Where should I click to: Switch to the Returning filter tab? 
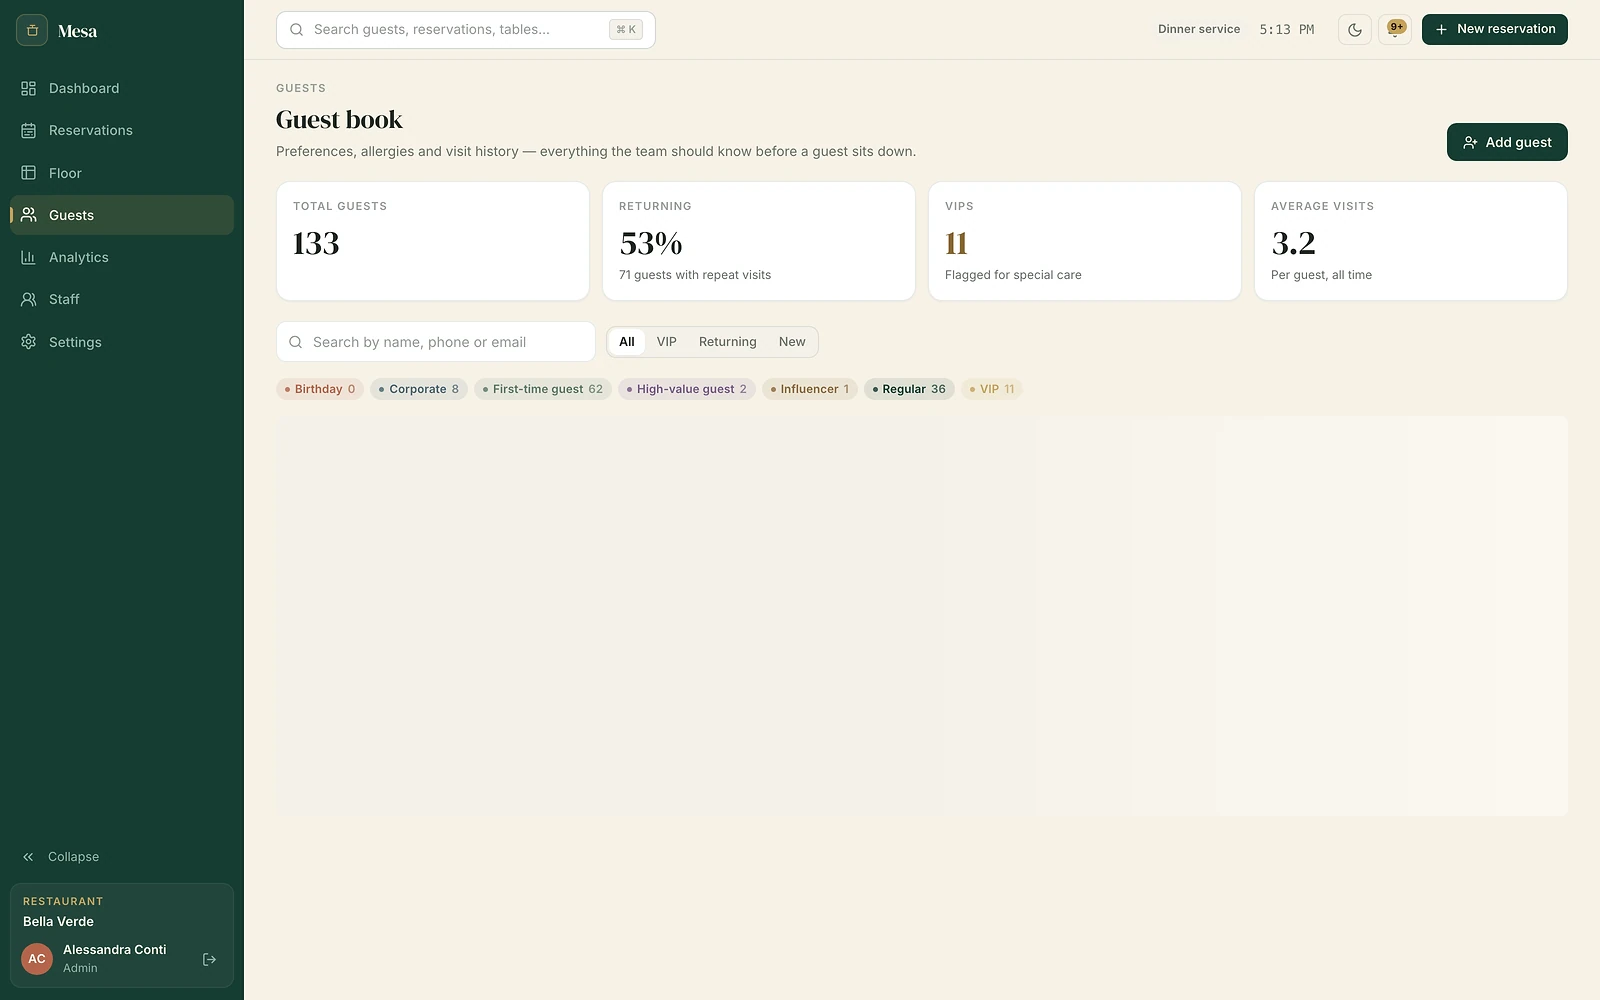click(x=728, y=342)
